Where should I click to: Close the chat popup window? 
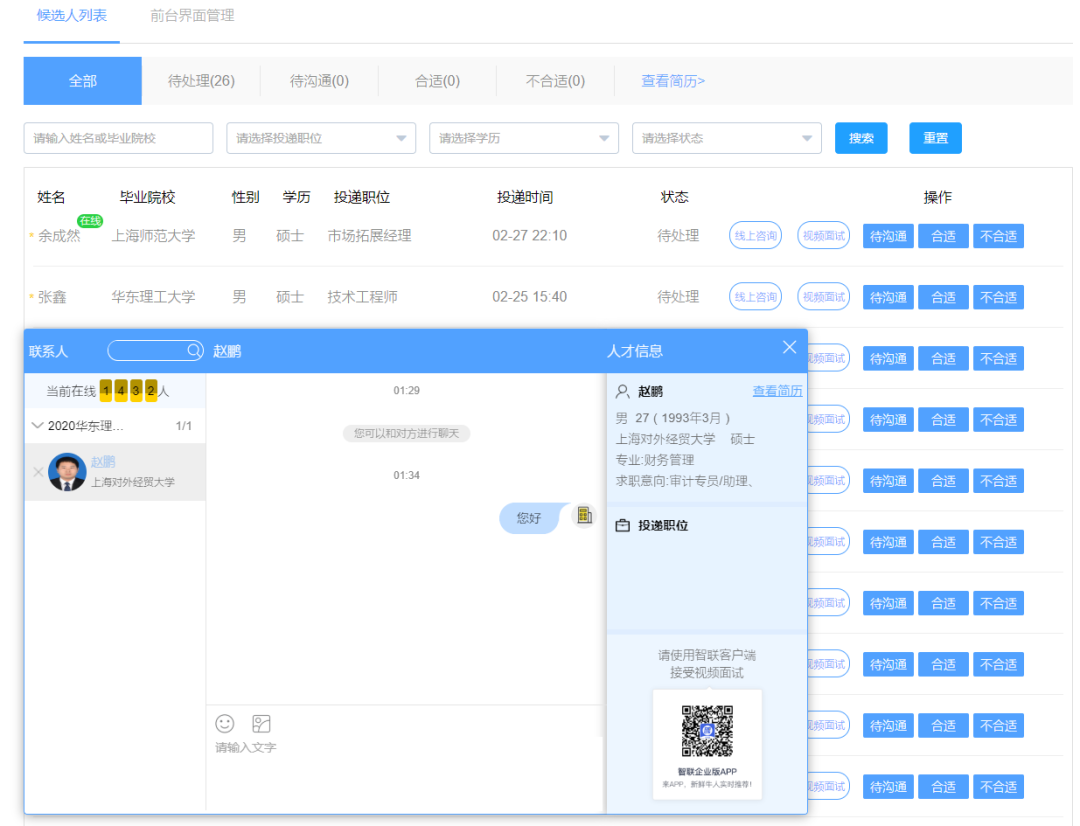tap(789, 347)
